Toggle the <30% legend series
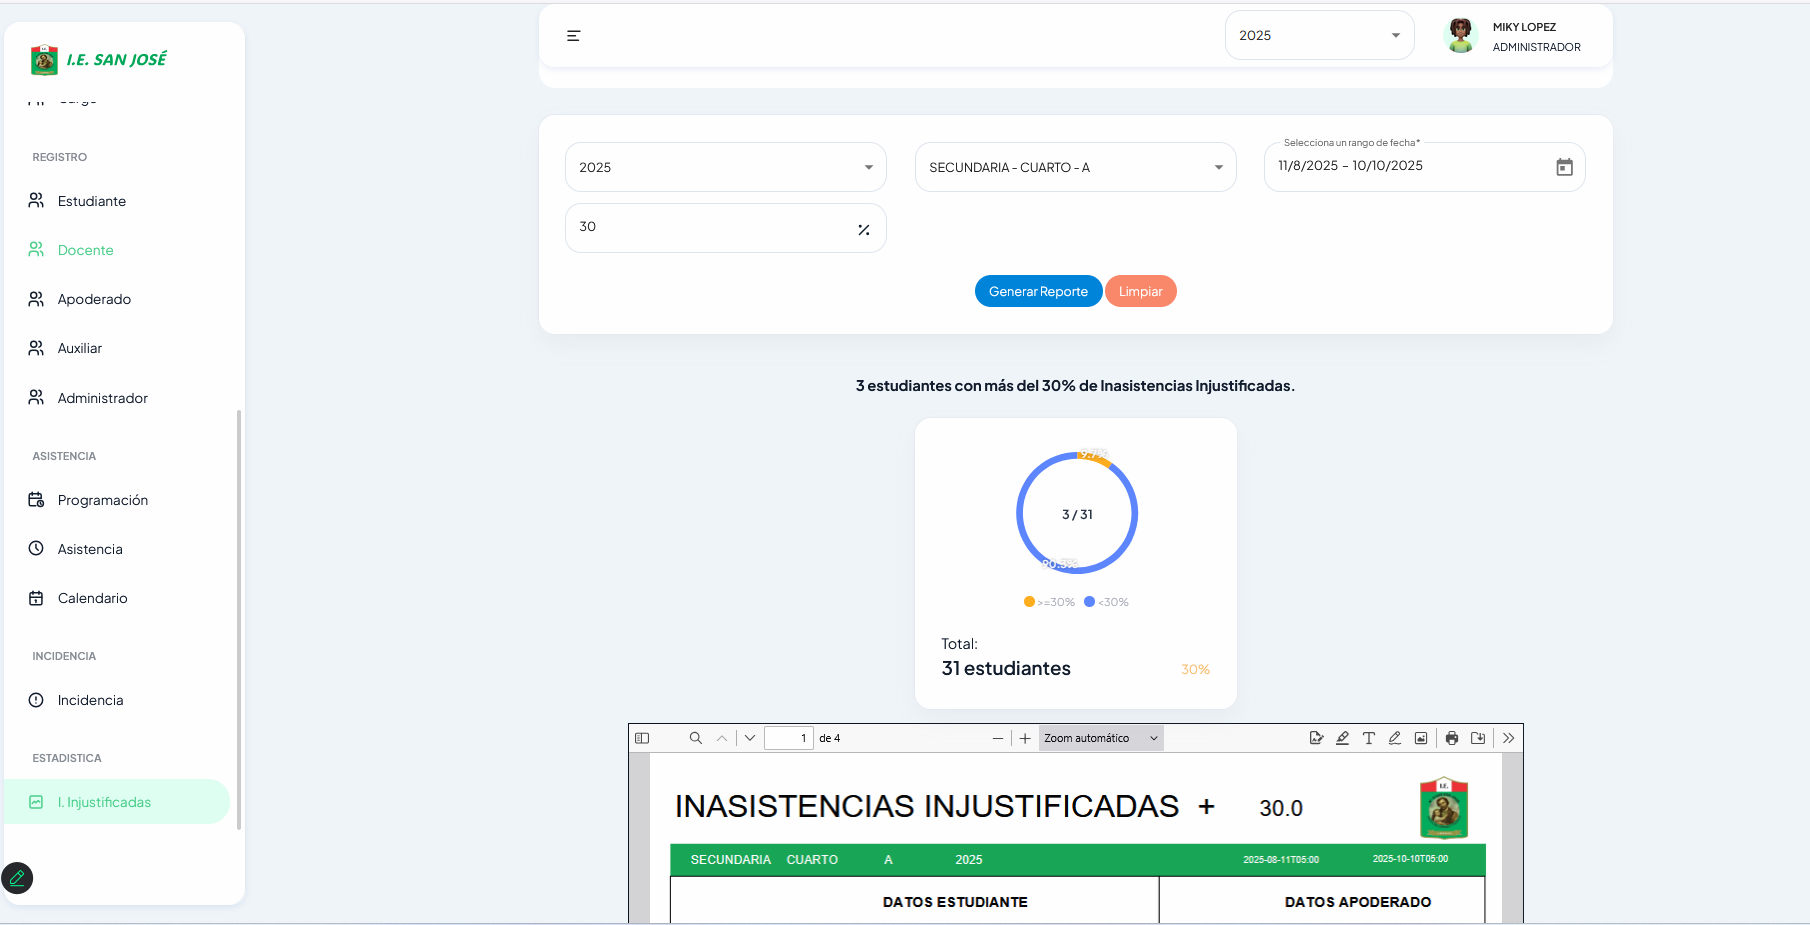This screenshot has width=1810, height=925. [x=1106, y=602]
